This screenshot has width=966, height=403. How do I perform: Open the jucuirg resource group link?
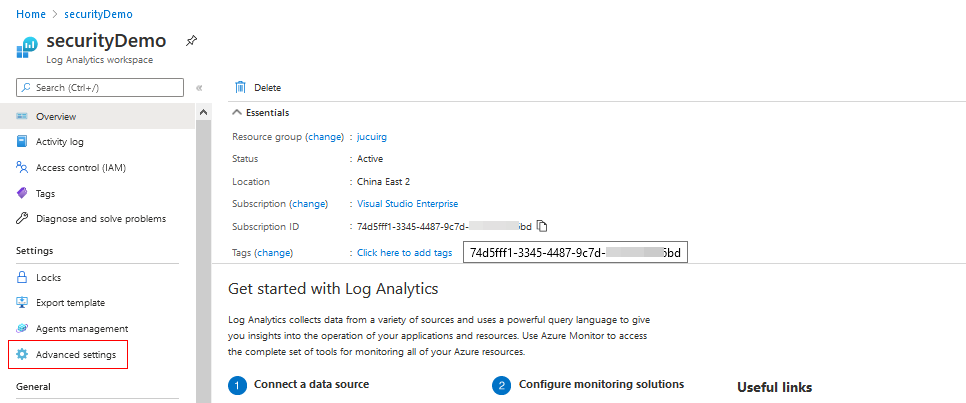pyautogui.click(x=372, y=137)
